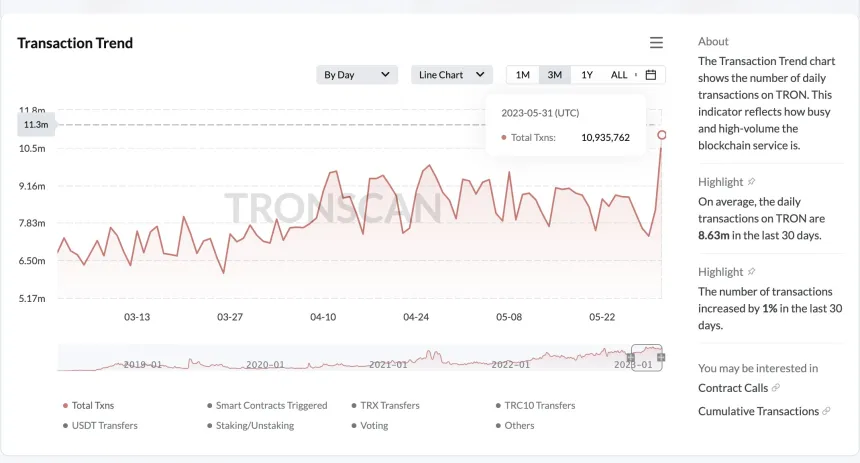Image resolution: width=860 pixels, height=463 pixels.
Task: Click link icon next to Contract Calls
Action: coord(777,388)
